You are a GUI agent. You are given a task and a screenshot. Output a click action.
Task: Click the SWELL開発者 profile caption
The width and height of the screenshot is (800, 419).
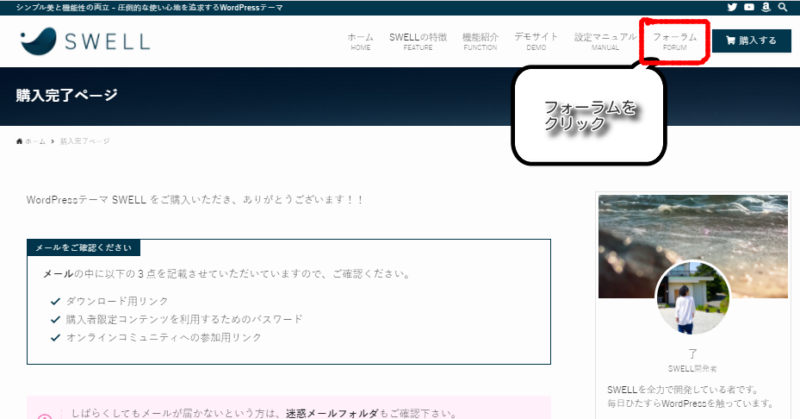(692, 368)
